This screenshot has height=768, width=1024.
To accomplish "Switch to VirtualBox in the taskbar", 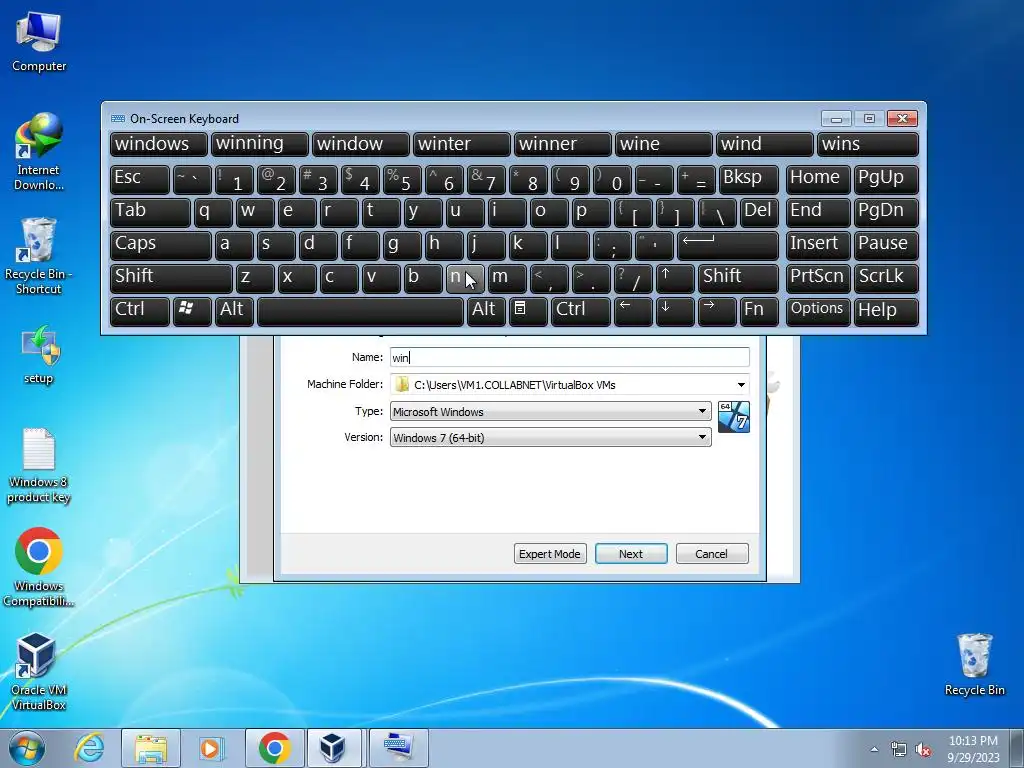I will (x=332, y=748).
